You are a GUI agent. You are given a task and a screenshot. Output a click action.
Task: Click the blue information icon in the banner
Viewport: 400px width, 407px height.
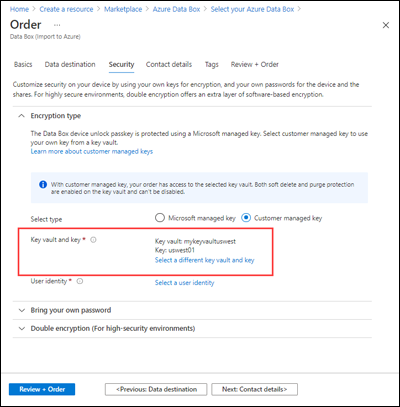43,184
